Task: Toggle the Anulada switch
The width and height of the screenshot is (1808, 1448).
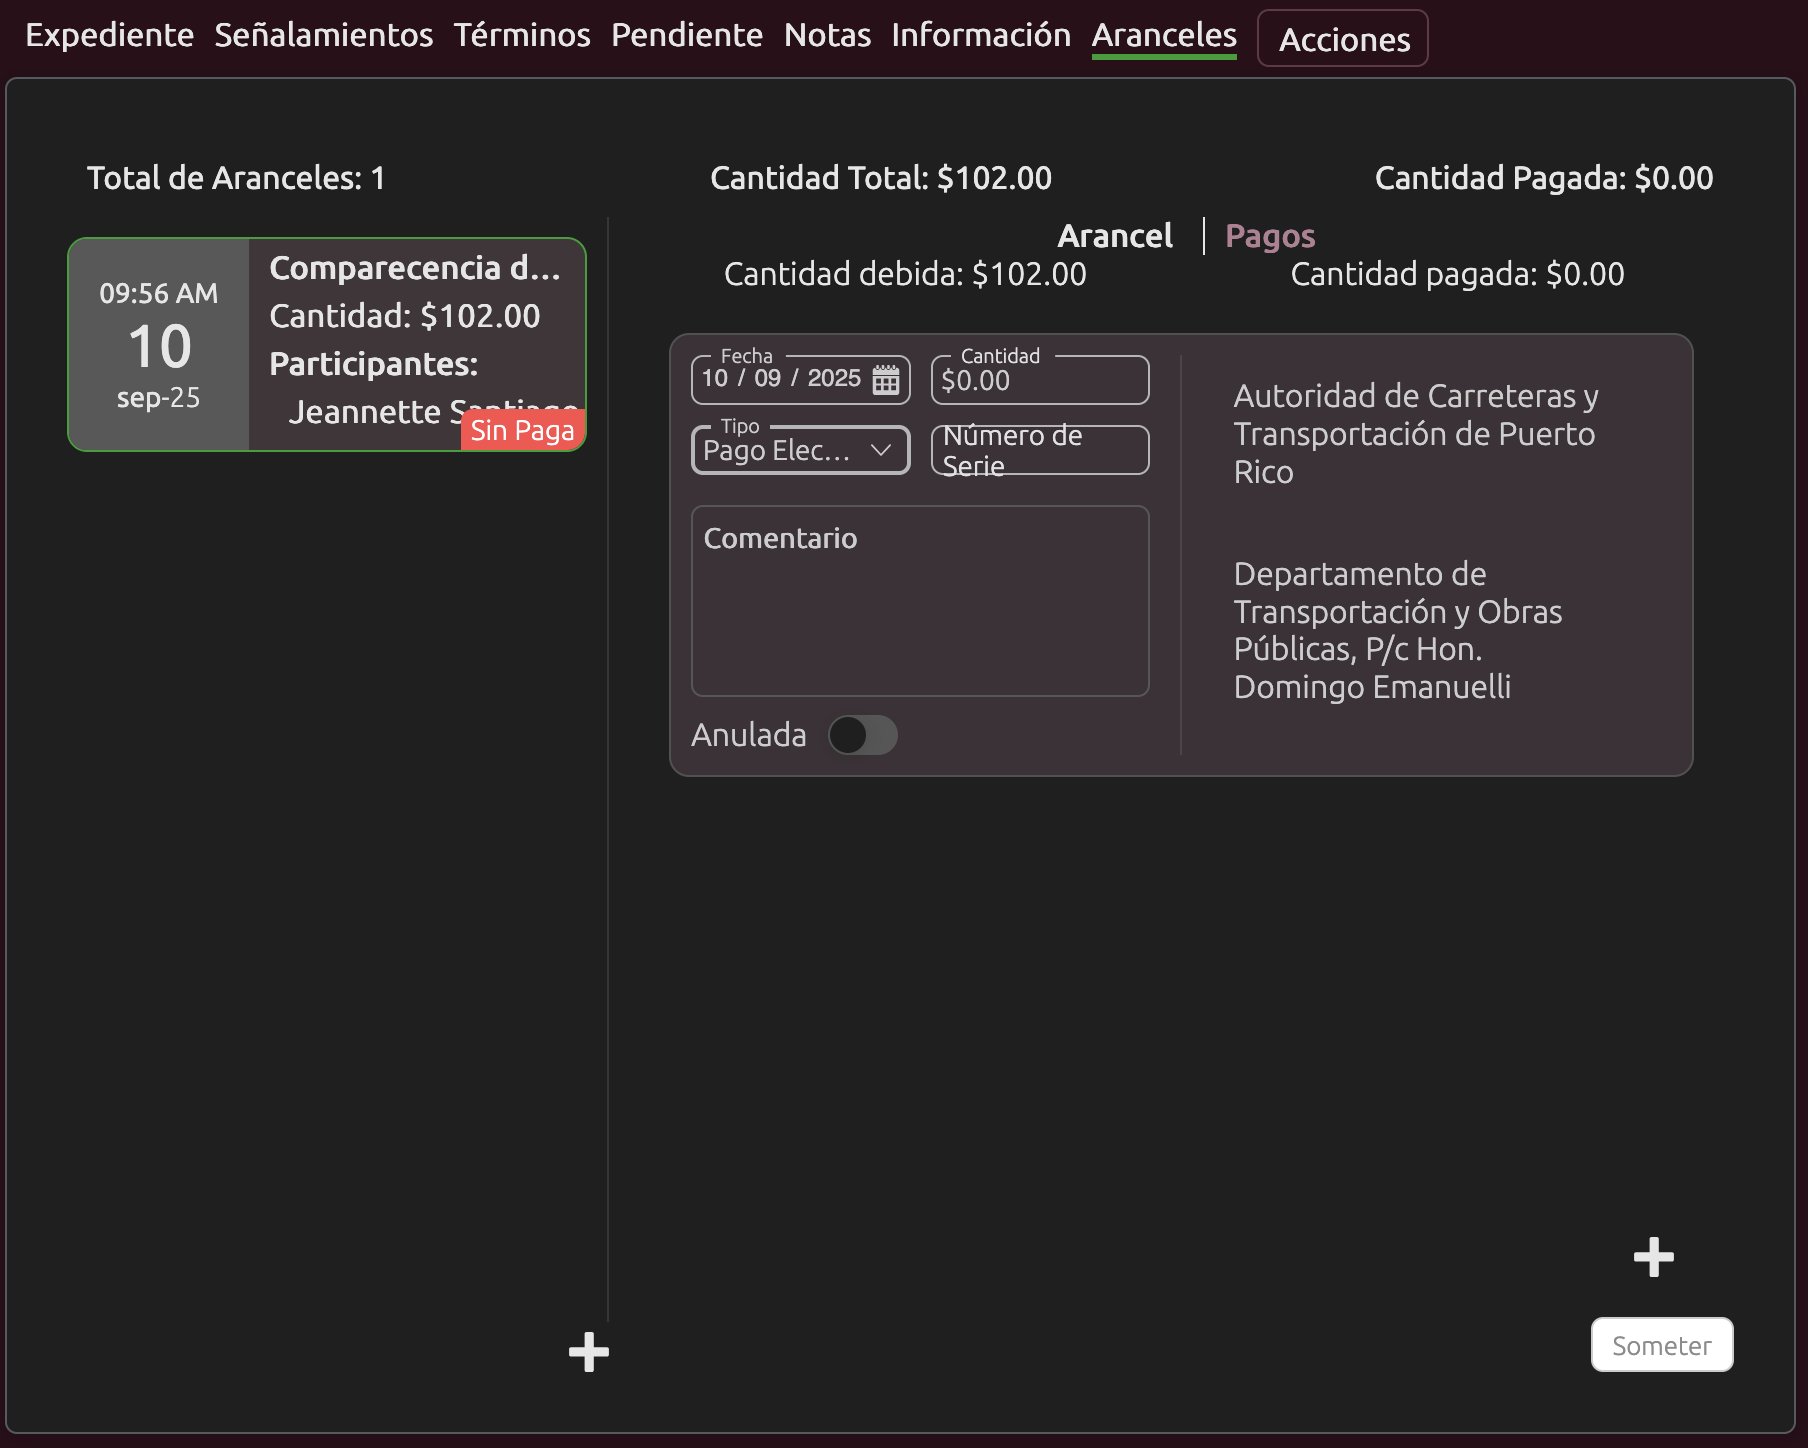Action: pos(862,735)
